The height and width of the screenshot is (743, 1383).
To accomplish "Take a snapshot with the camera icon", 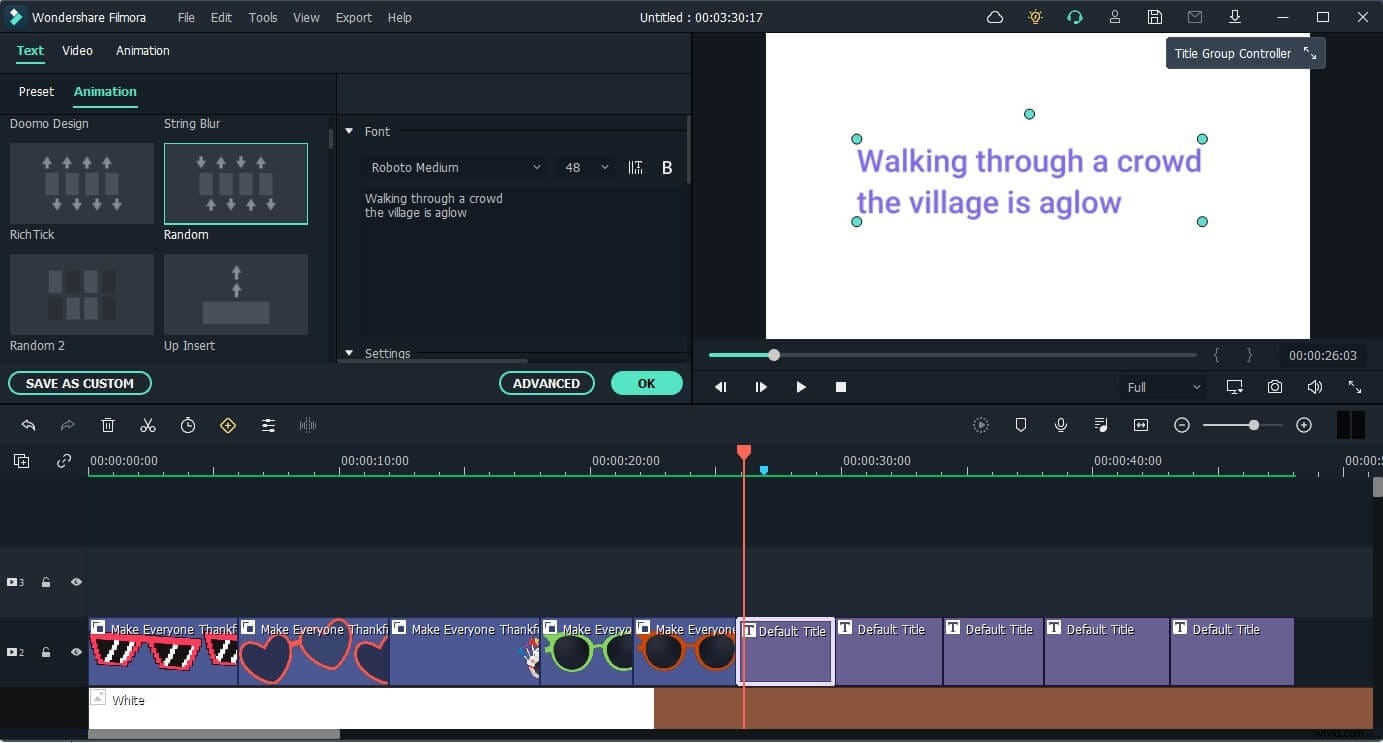I will point(1274,387).
